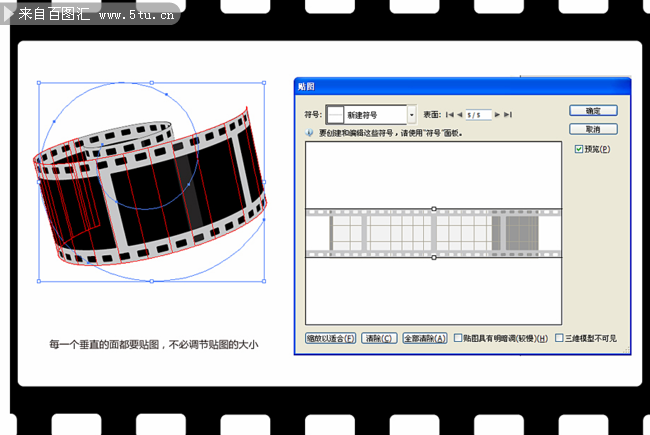
Task: Click the info tip icon
Action: coord(310,132)
